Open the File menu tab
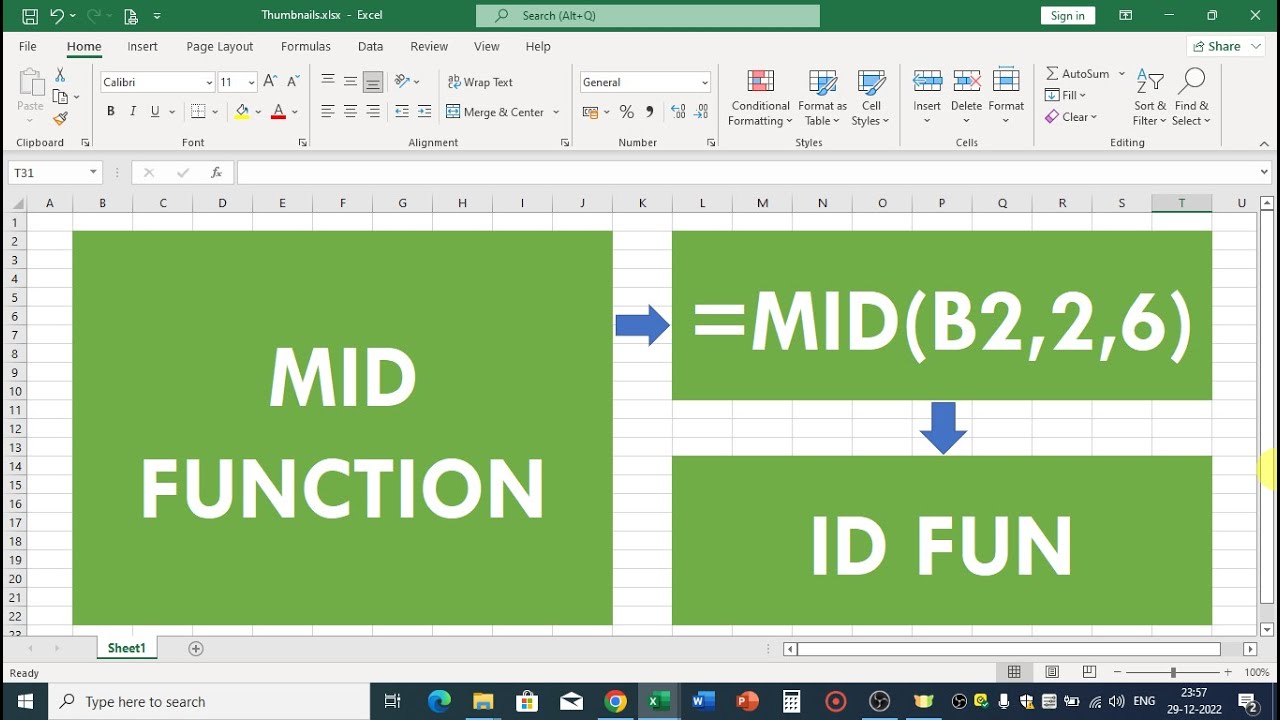This screenshot has height=720, width=1280. pyautogui.click(x=28, y=46)
